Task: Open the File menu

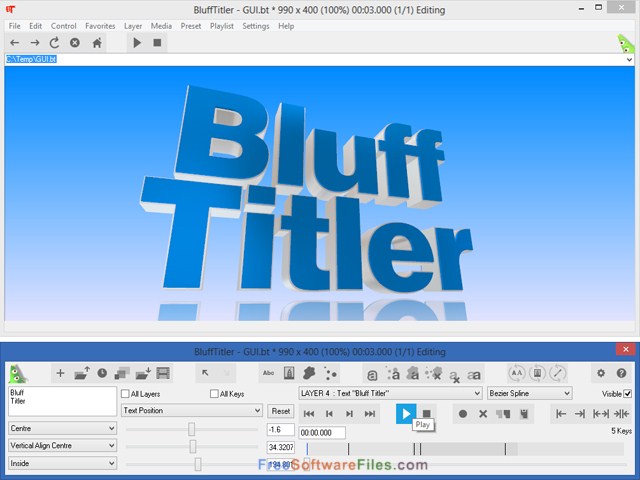Action: [15, 26]
